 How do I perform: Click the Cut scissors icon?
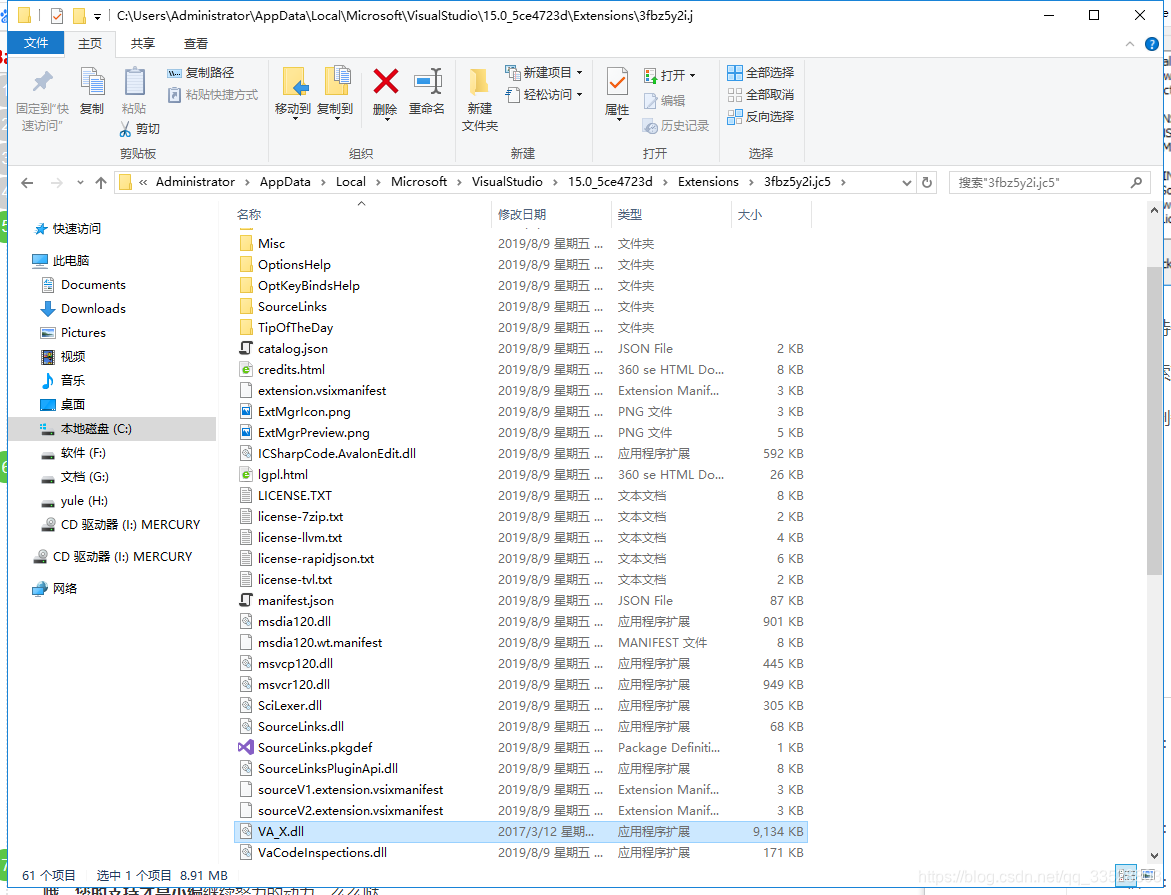pyautogui.click(x=125, y=128)
